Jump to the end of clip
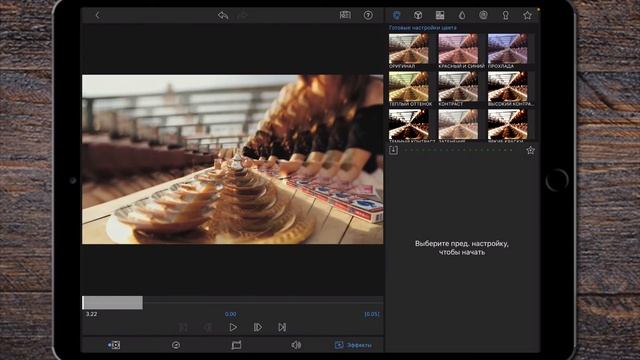The width and height of the screenshot is (640, 360). (282, 327)
